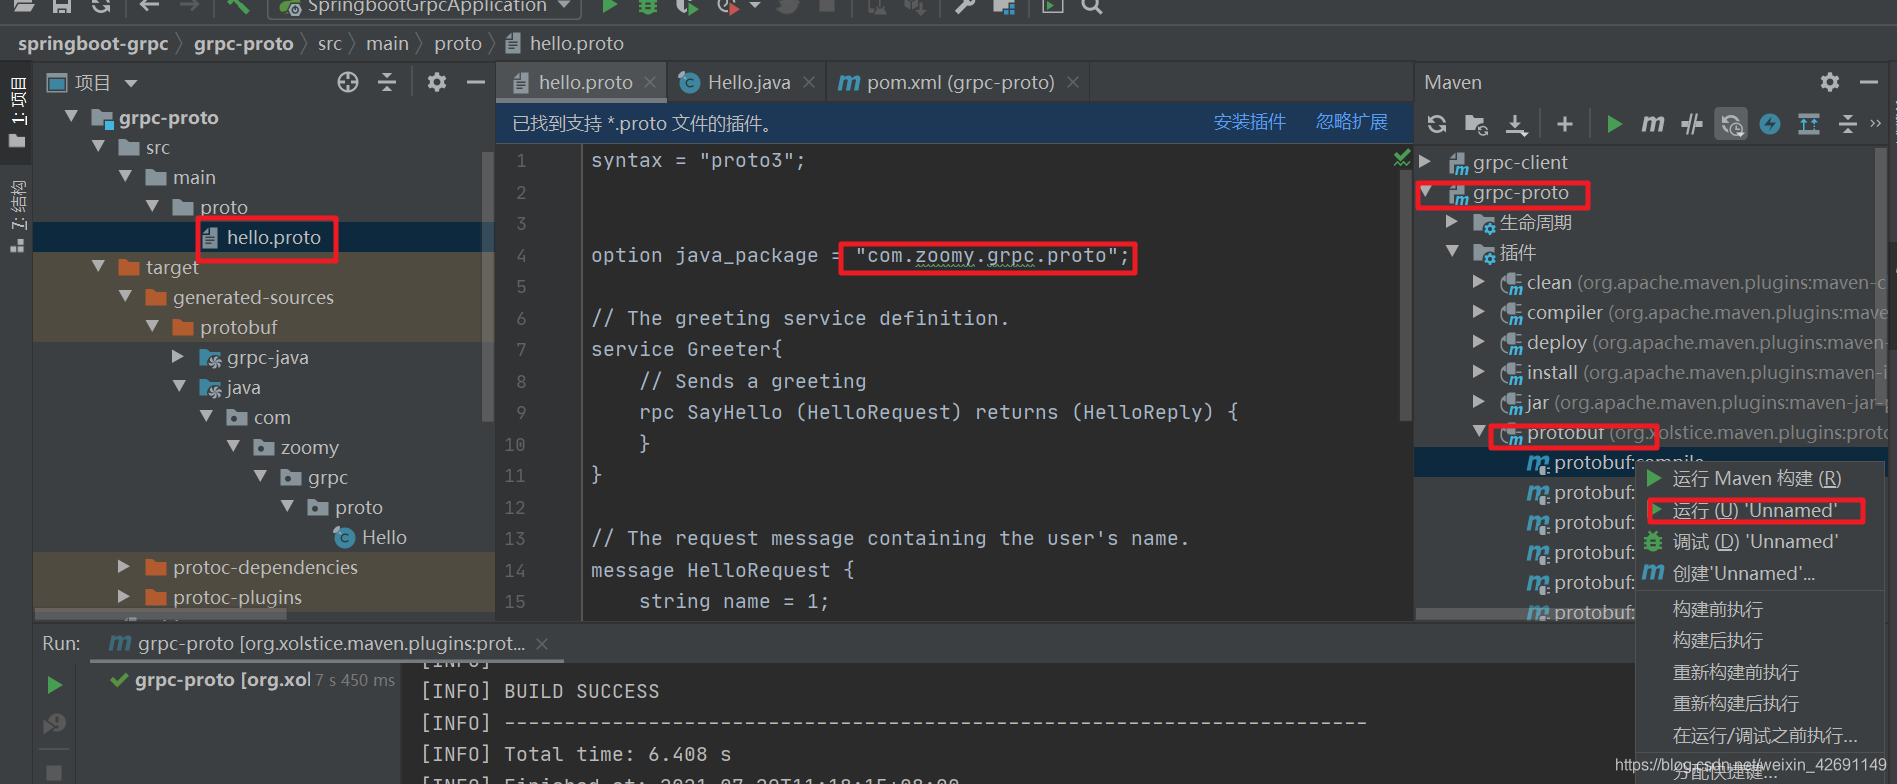This screenshot has height=784, width=1897.
Task: Collapse the src folder in Project tree
Action: [98, 147]
